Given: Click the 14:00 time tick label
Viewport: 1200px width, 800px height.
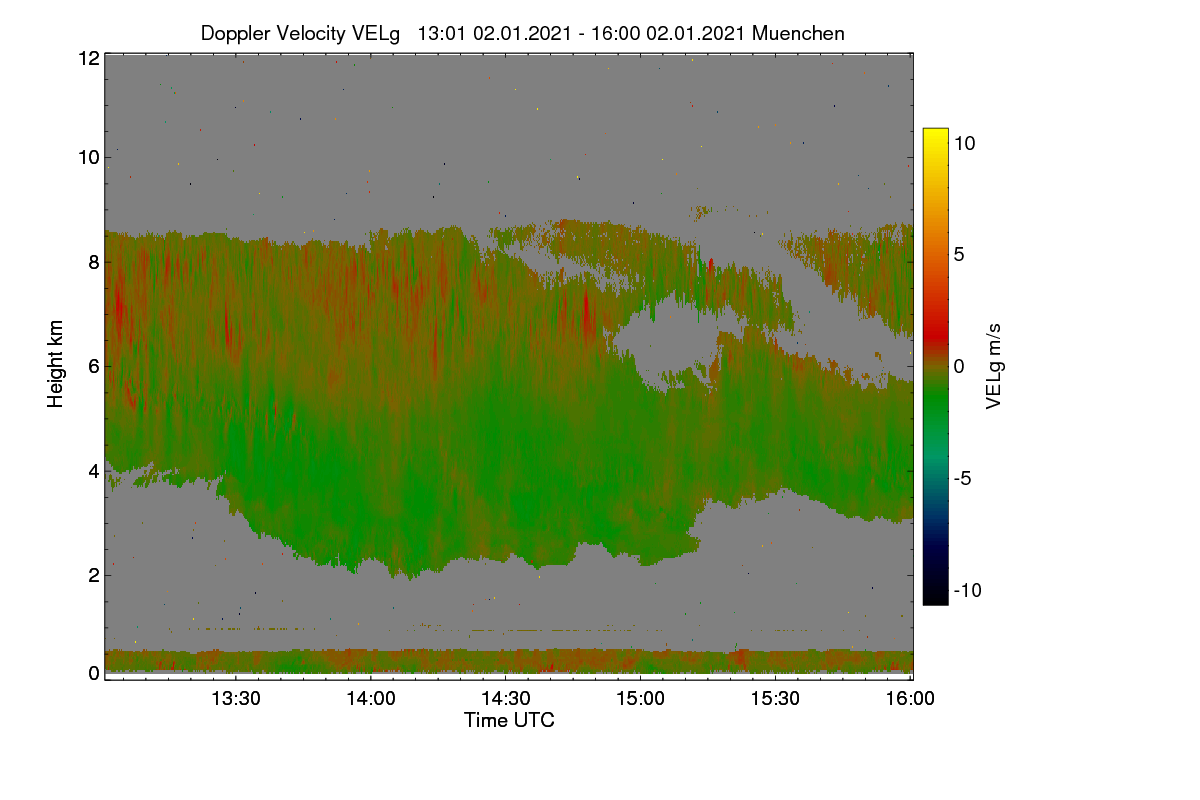Looking at the screenshot, I should click(x=371, y=699).
